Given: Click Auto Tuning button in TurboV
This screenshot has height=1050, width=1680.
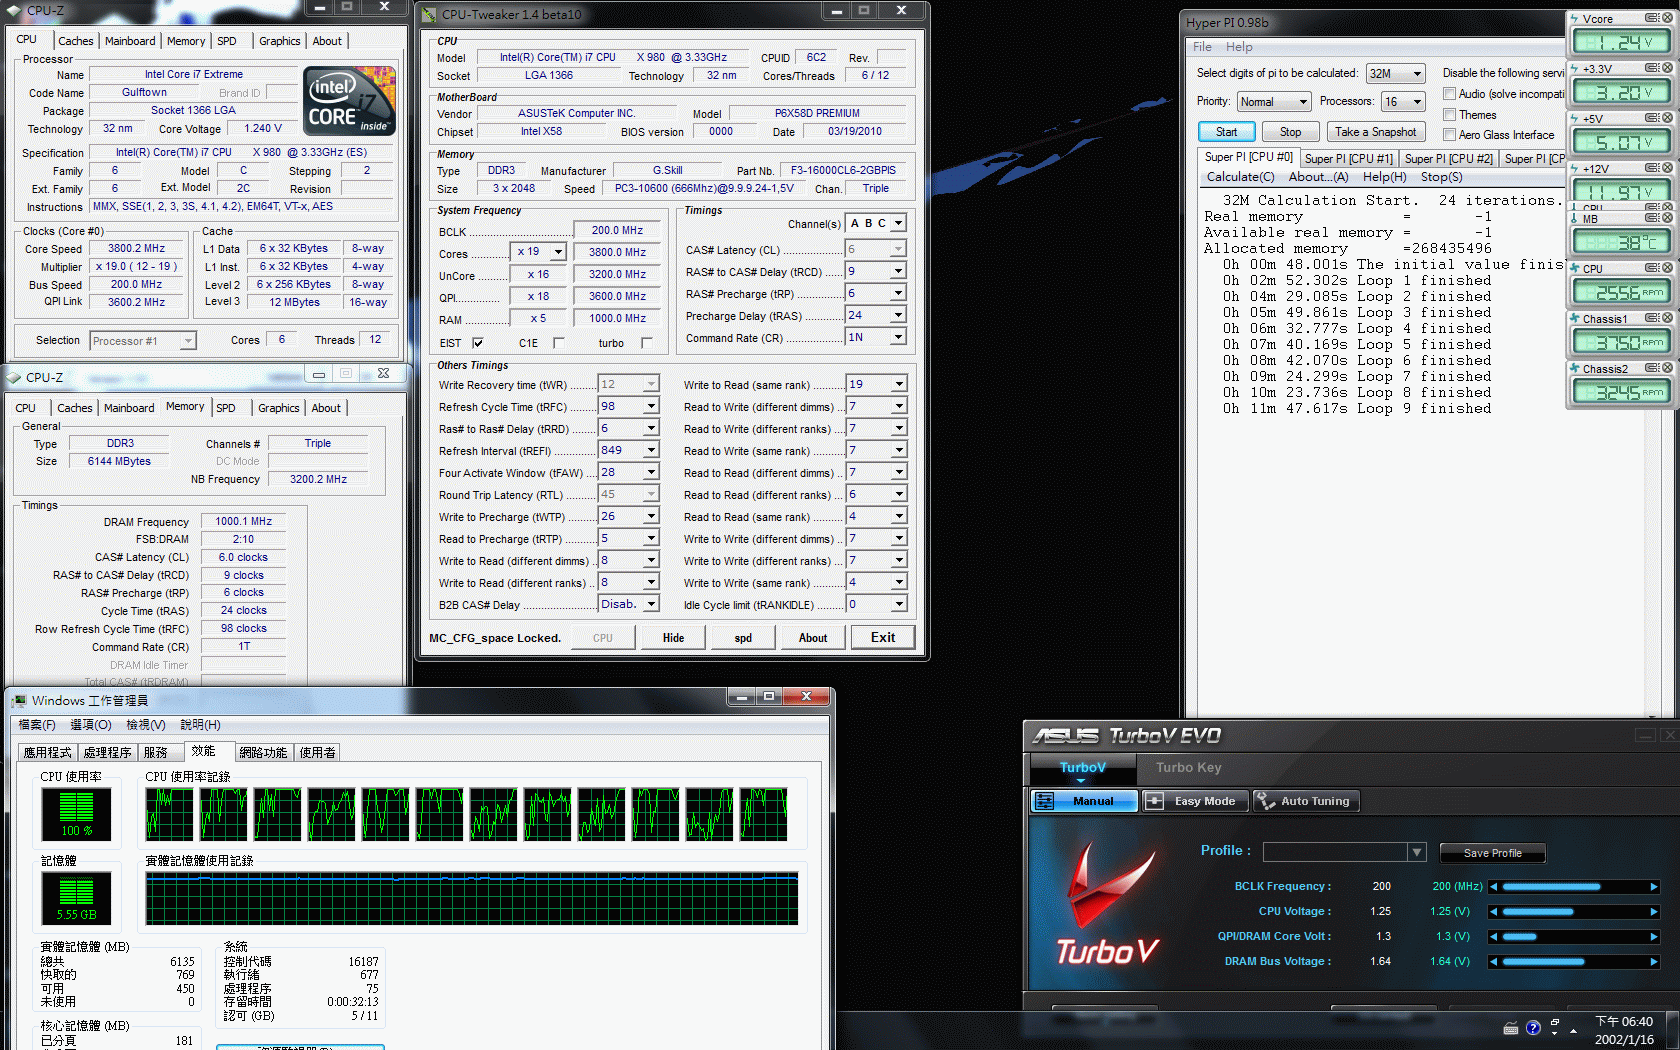Looking at the screenshot, I should coord(1304,801).
